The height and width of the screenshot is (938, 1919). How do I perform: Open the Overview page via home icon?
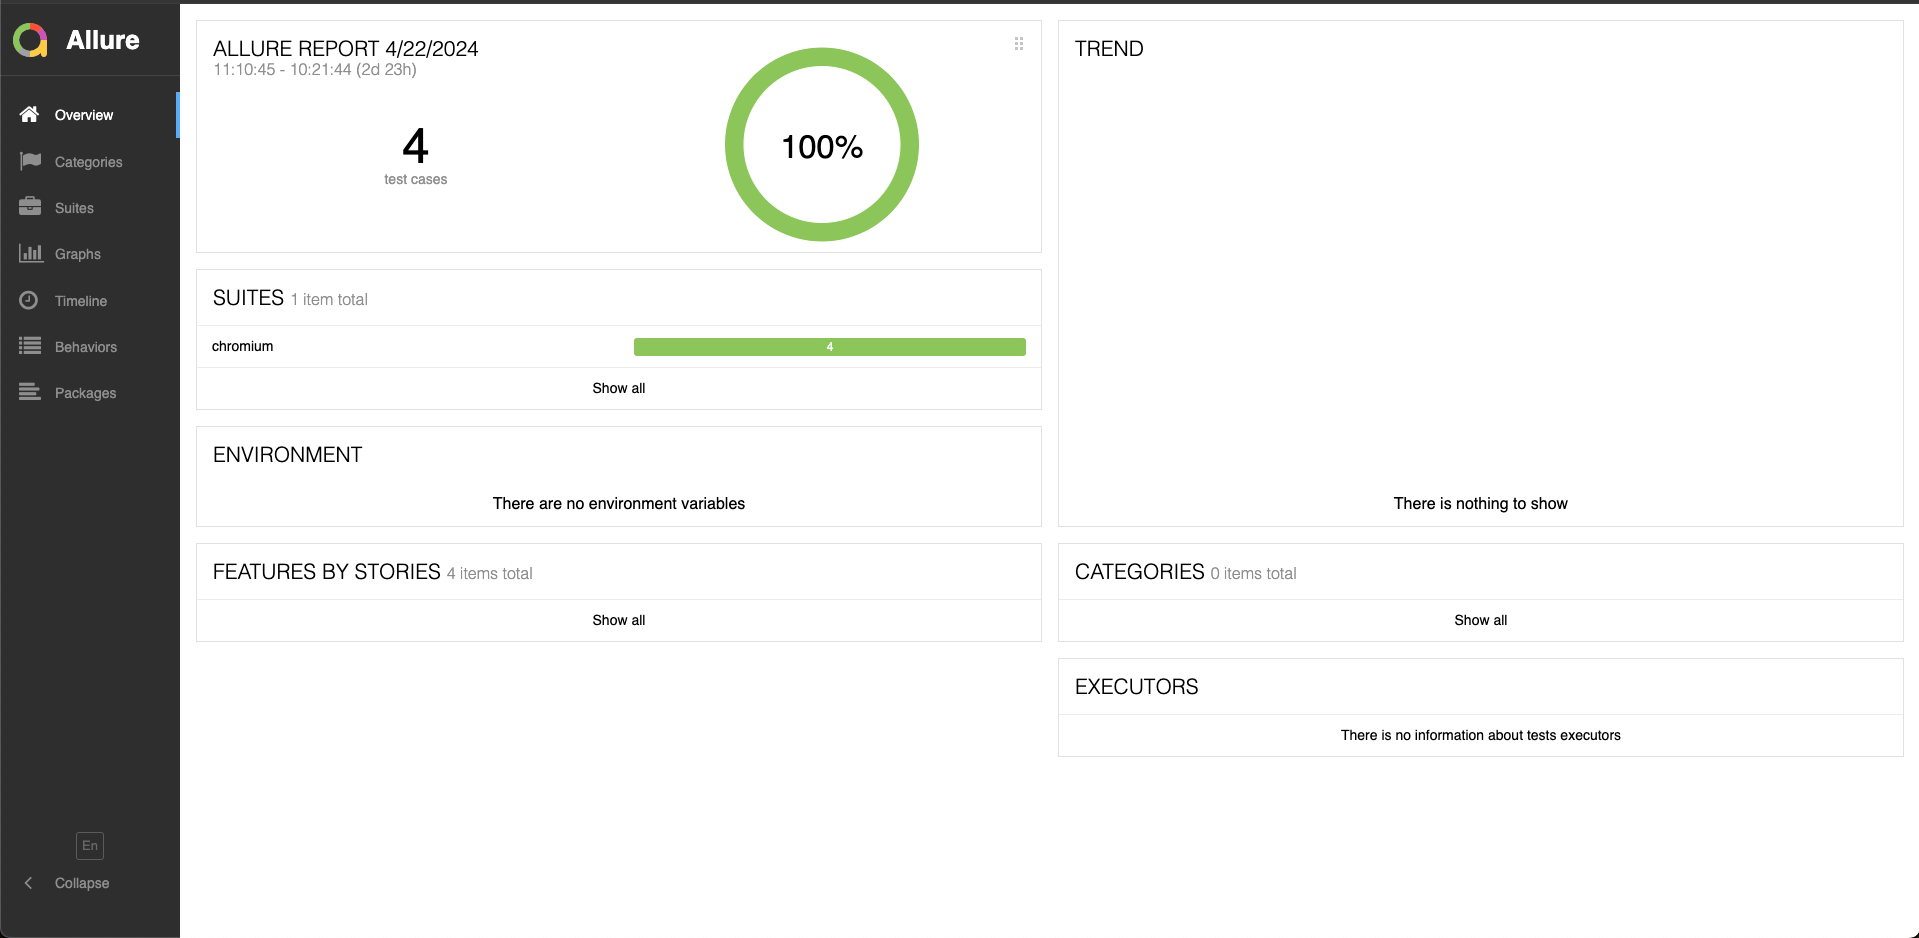click(30, 114)
